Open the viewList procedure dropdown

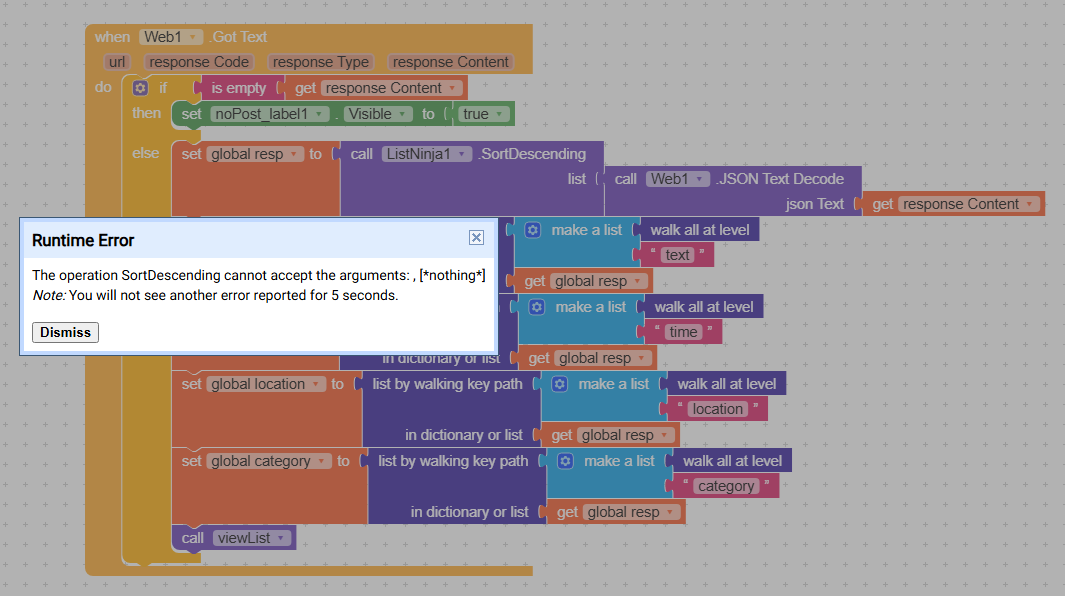coord(281,538)
